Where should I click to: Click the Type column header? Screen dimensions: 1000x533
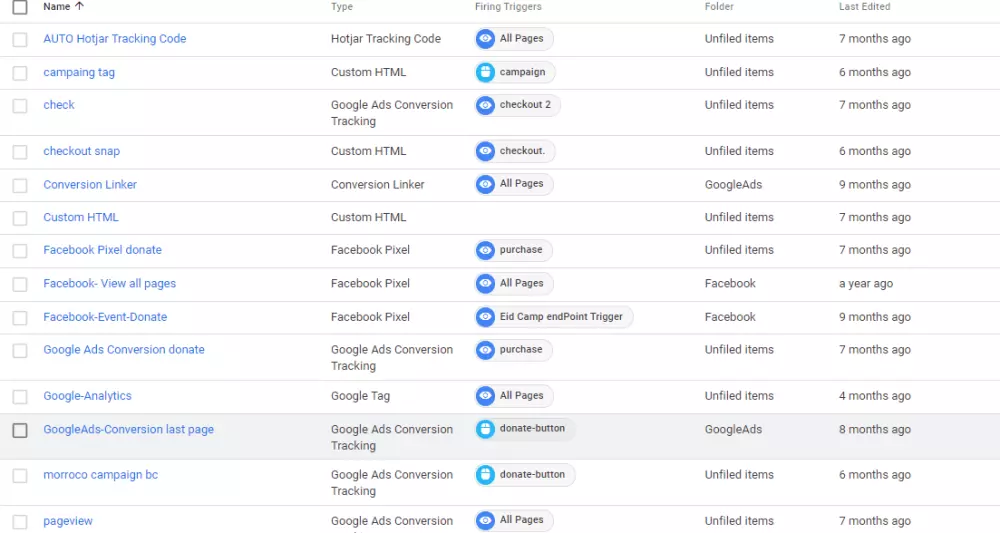(342, 7)
